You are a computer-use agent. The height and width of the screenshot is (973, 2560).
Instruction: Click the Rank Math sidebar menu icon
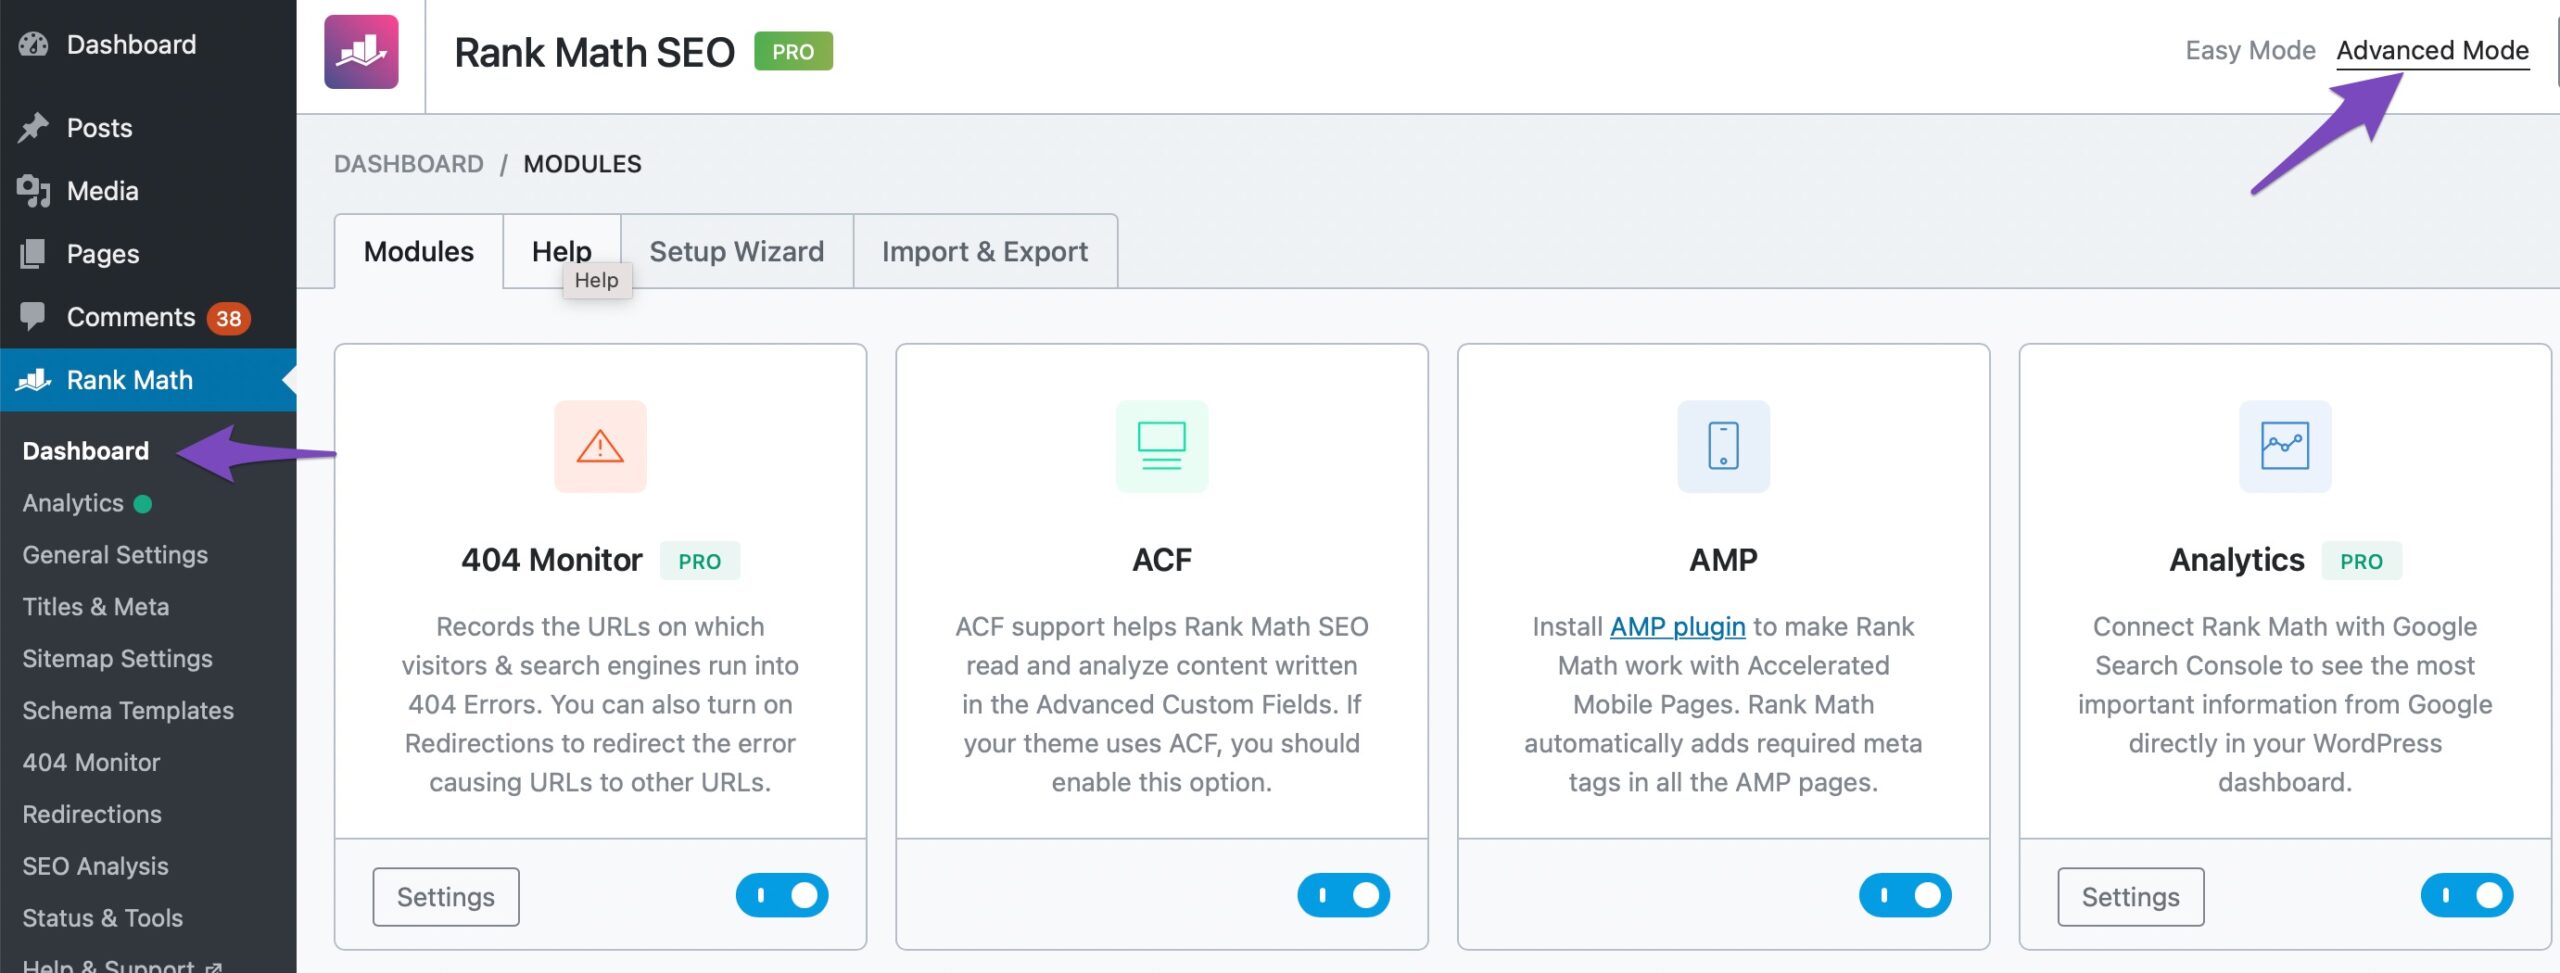(33, 380)
